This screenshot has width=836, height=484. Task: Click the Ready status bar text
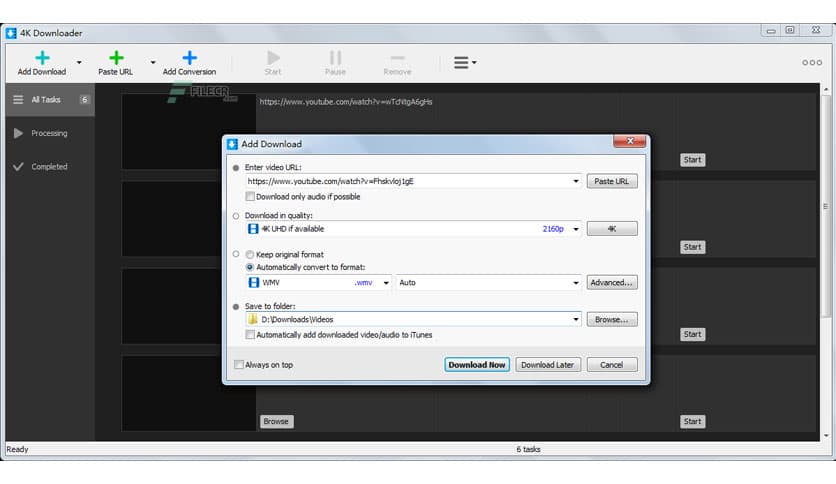pyautogui.click(x=18, y=449)
